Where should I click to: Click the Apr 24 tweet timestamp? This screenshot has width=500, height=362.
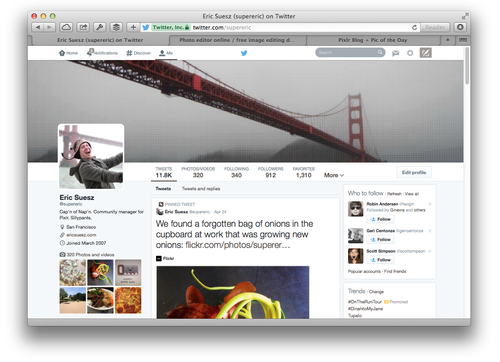[220, 212]
